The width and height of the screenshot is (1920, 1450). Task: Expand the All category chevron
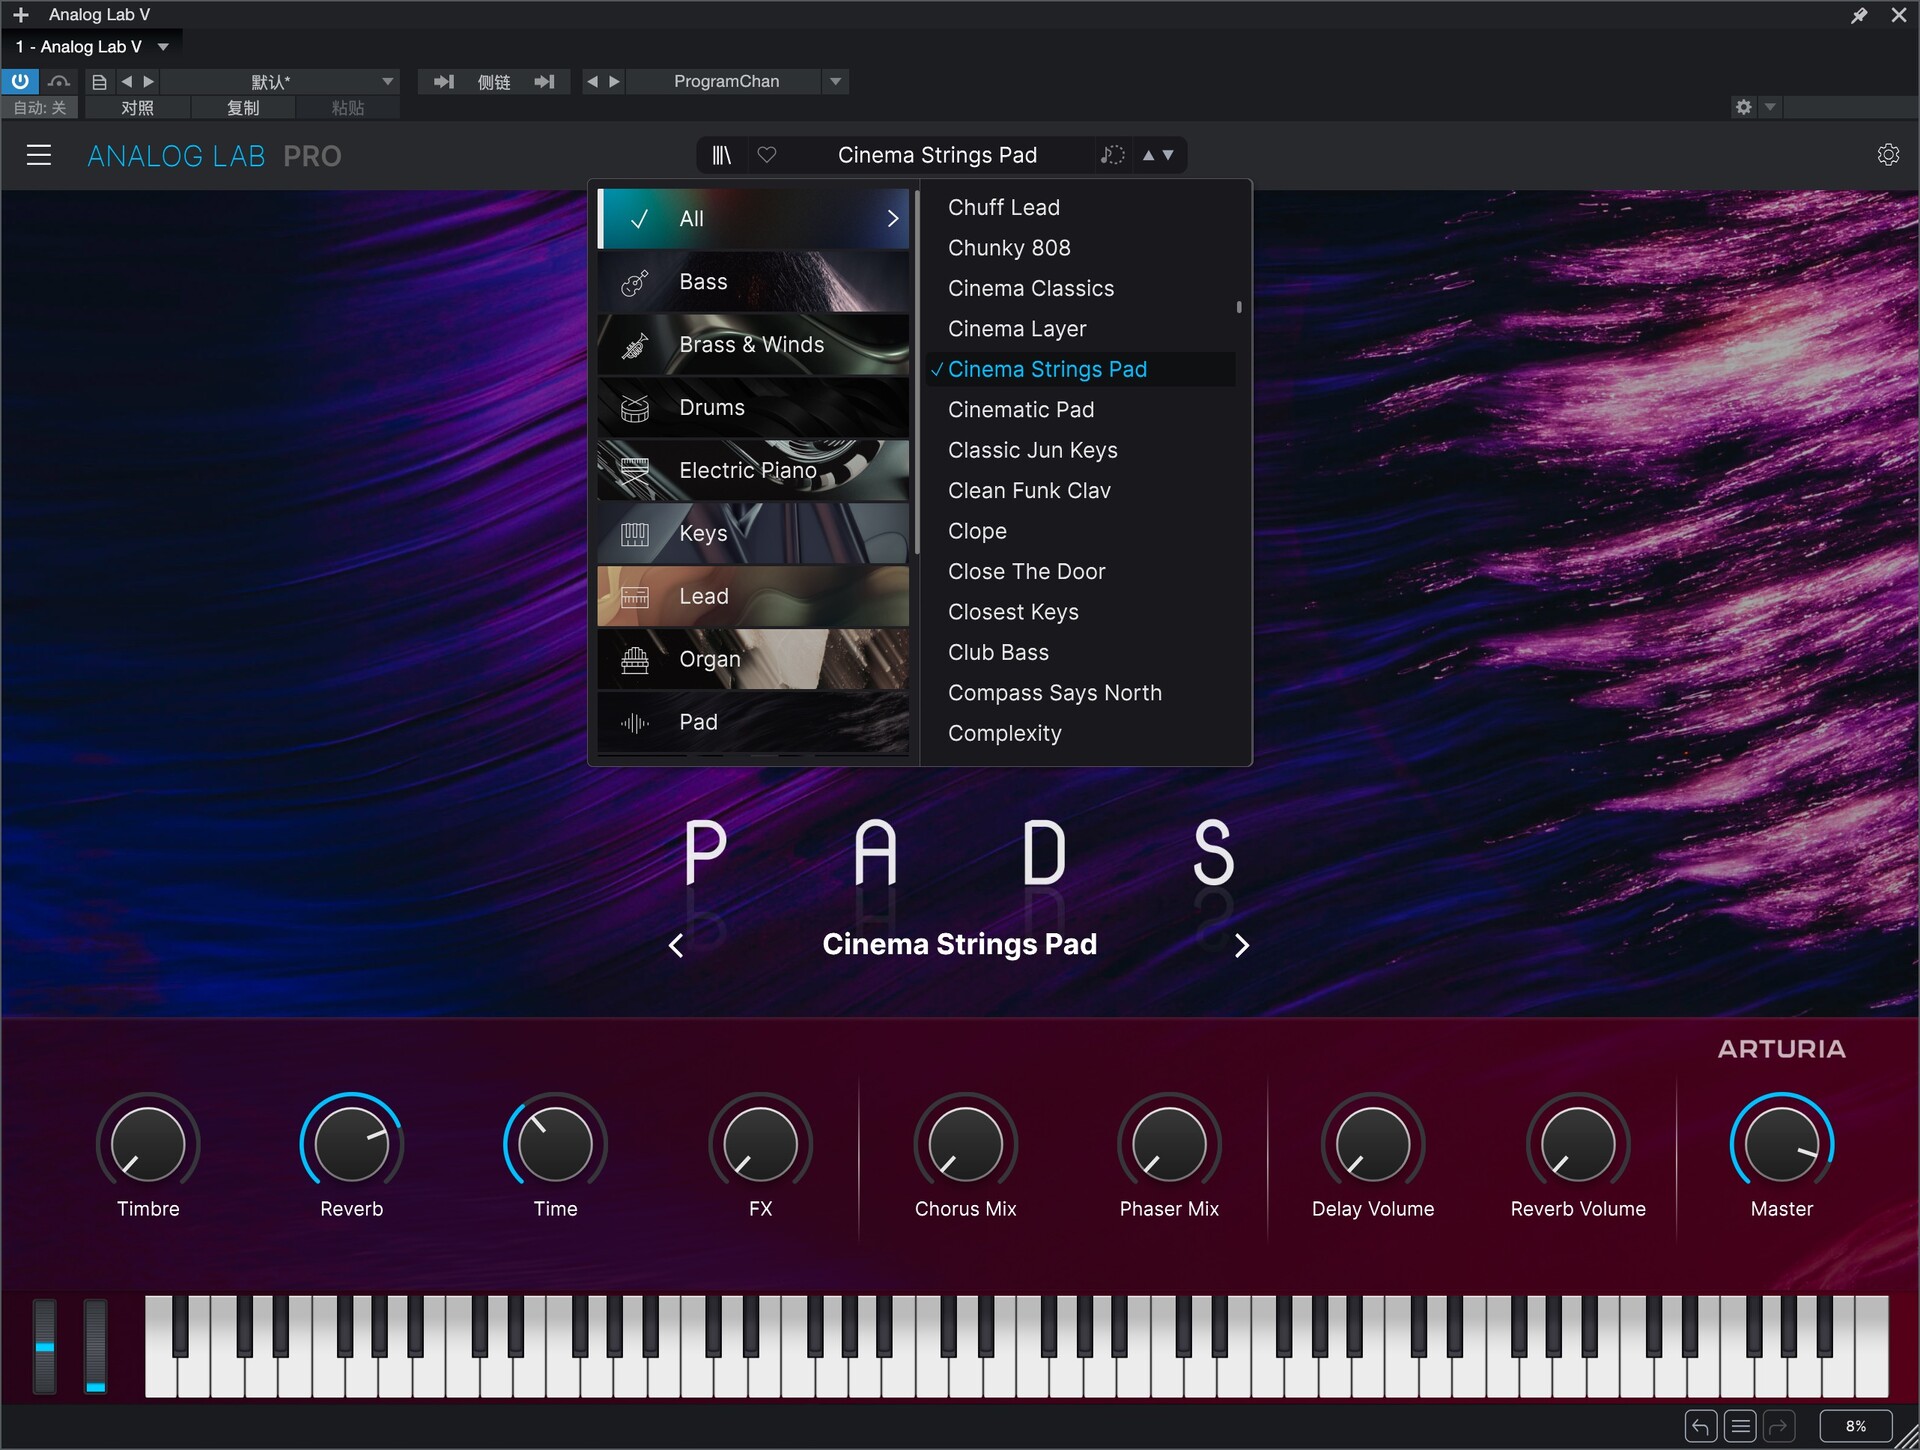tap(893, 218)
